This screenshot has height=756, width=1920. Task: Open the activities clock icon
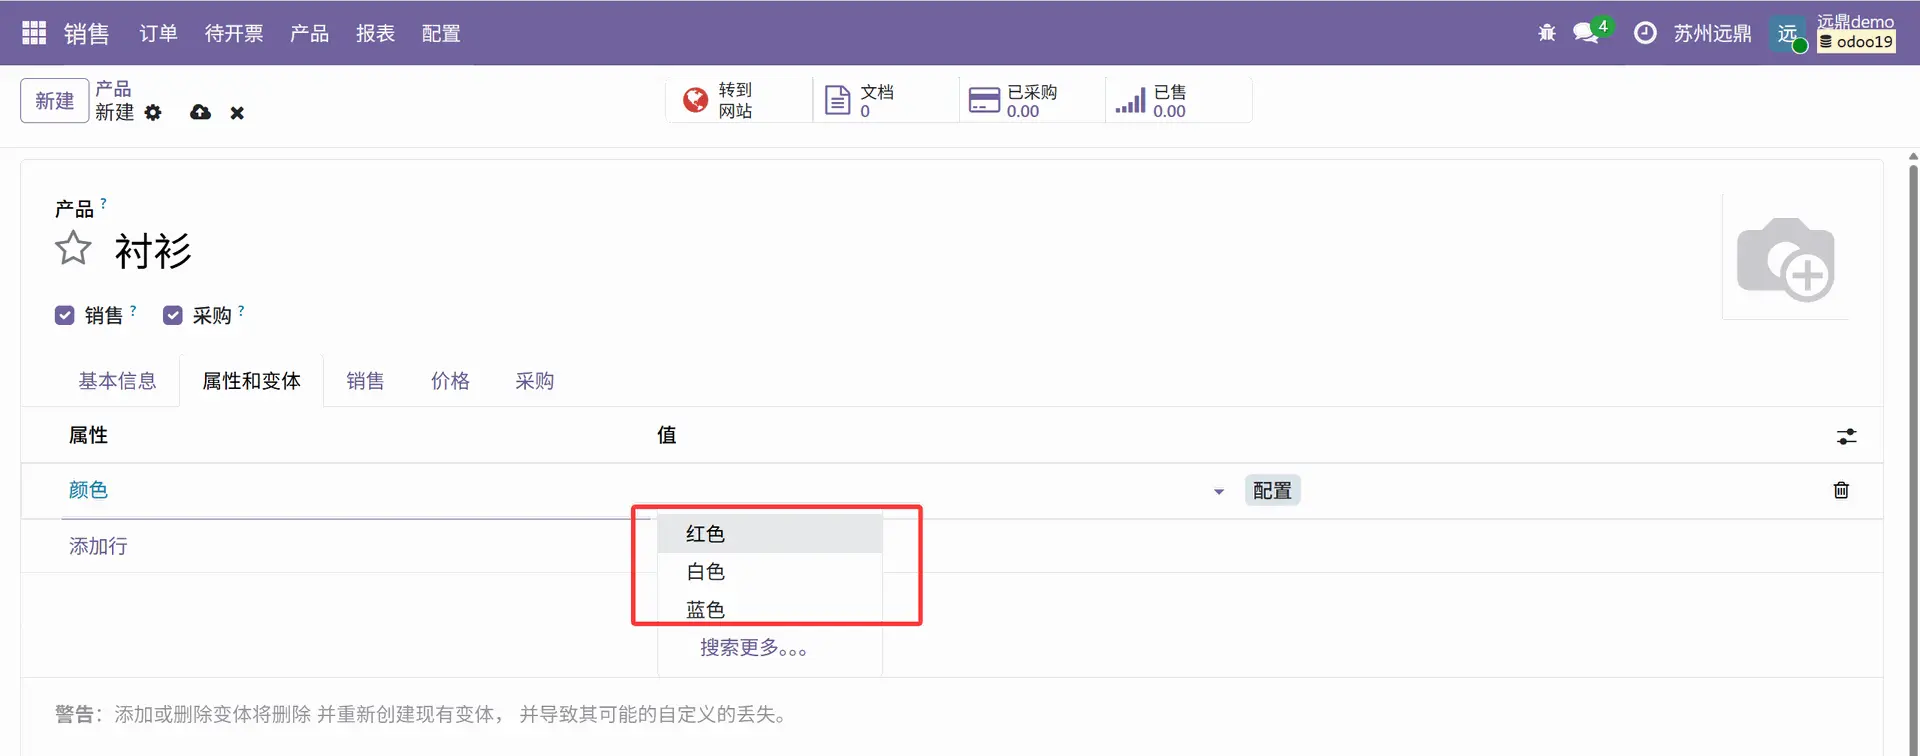point(1644,33)
